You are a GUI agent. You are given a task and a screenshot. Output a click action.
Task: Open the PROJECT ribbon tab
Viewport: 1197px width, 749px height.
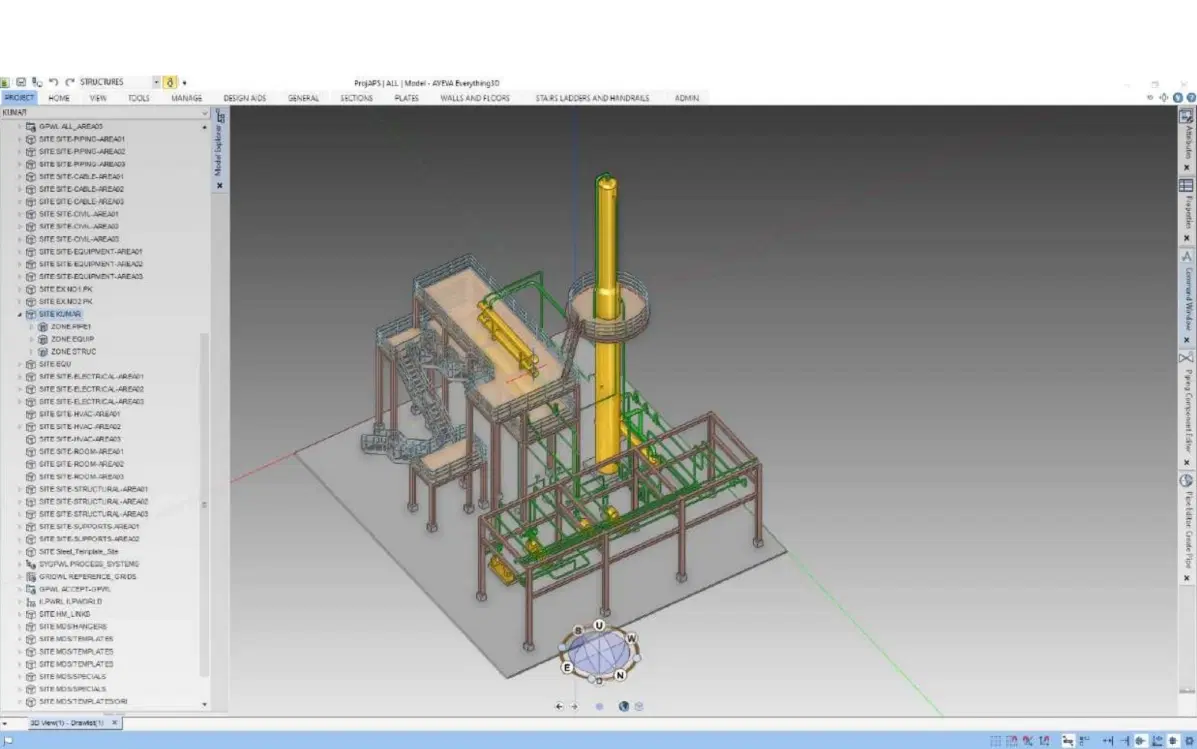[18, 98]
